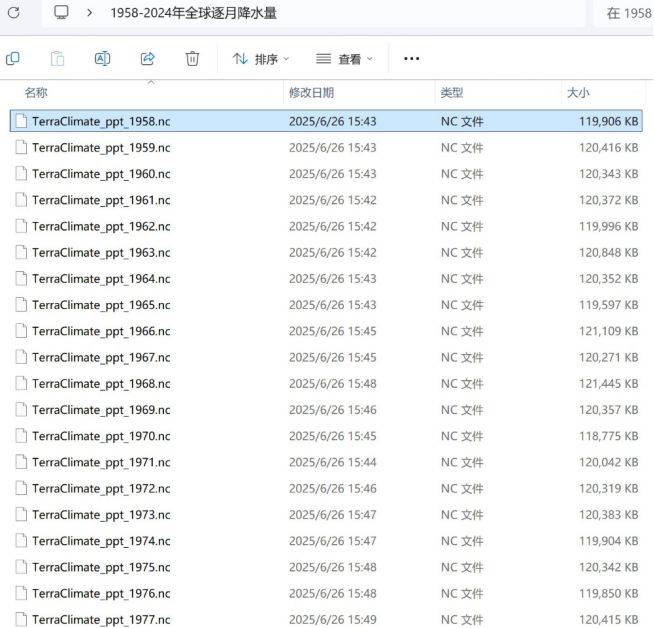Click the Refresh icon in the address bar
Viewport: 654px width, 628px height.
(x=13, y=13)
